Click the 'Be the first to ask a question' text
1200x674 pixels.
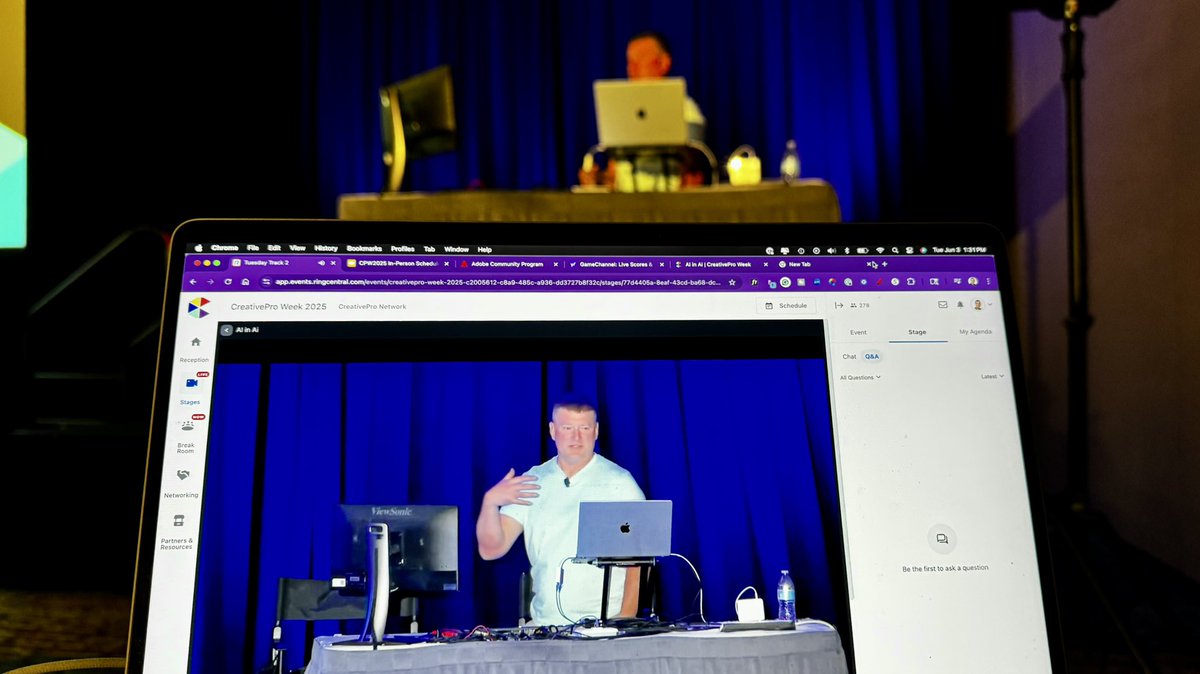pos(945,568)
